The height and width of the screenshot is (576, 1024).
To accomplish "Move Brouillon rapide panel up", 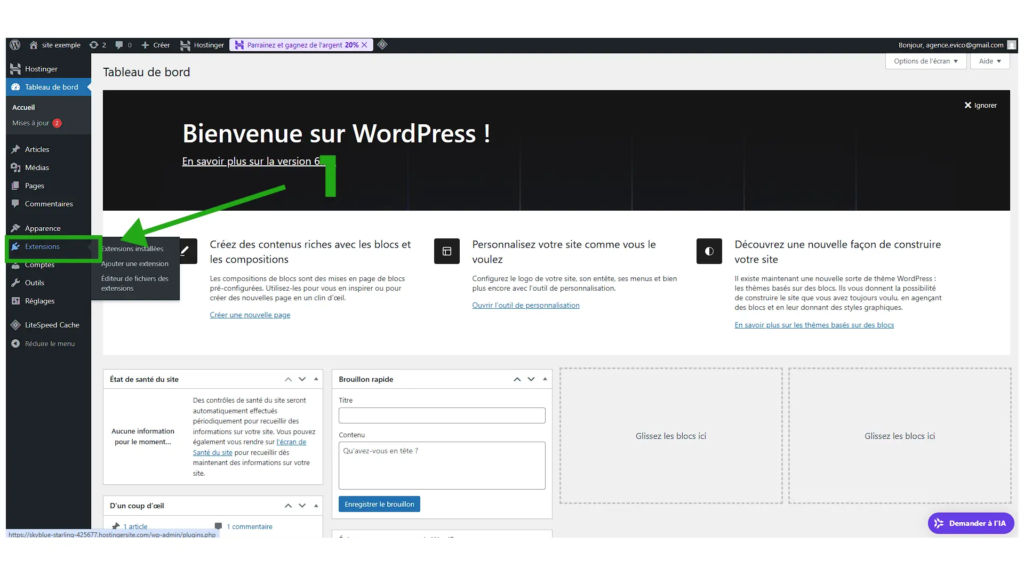I will [517, 379].
